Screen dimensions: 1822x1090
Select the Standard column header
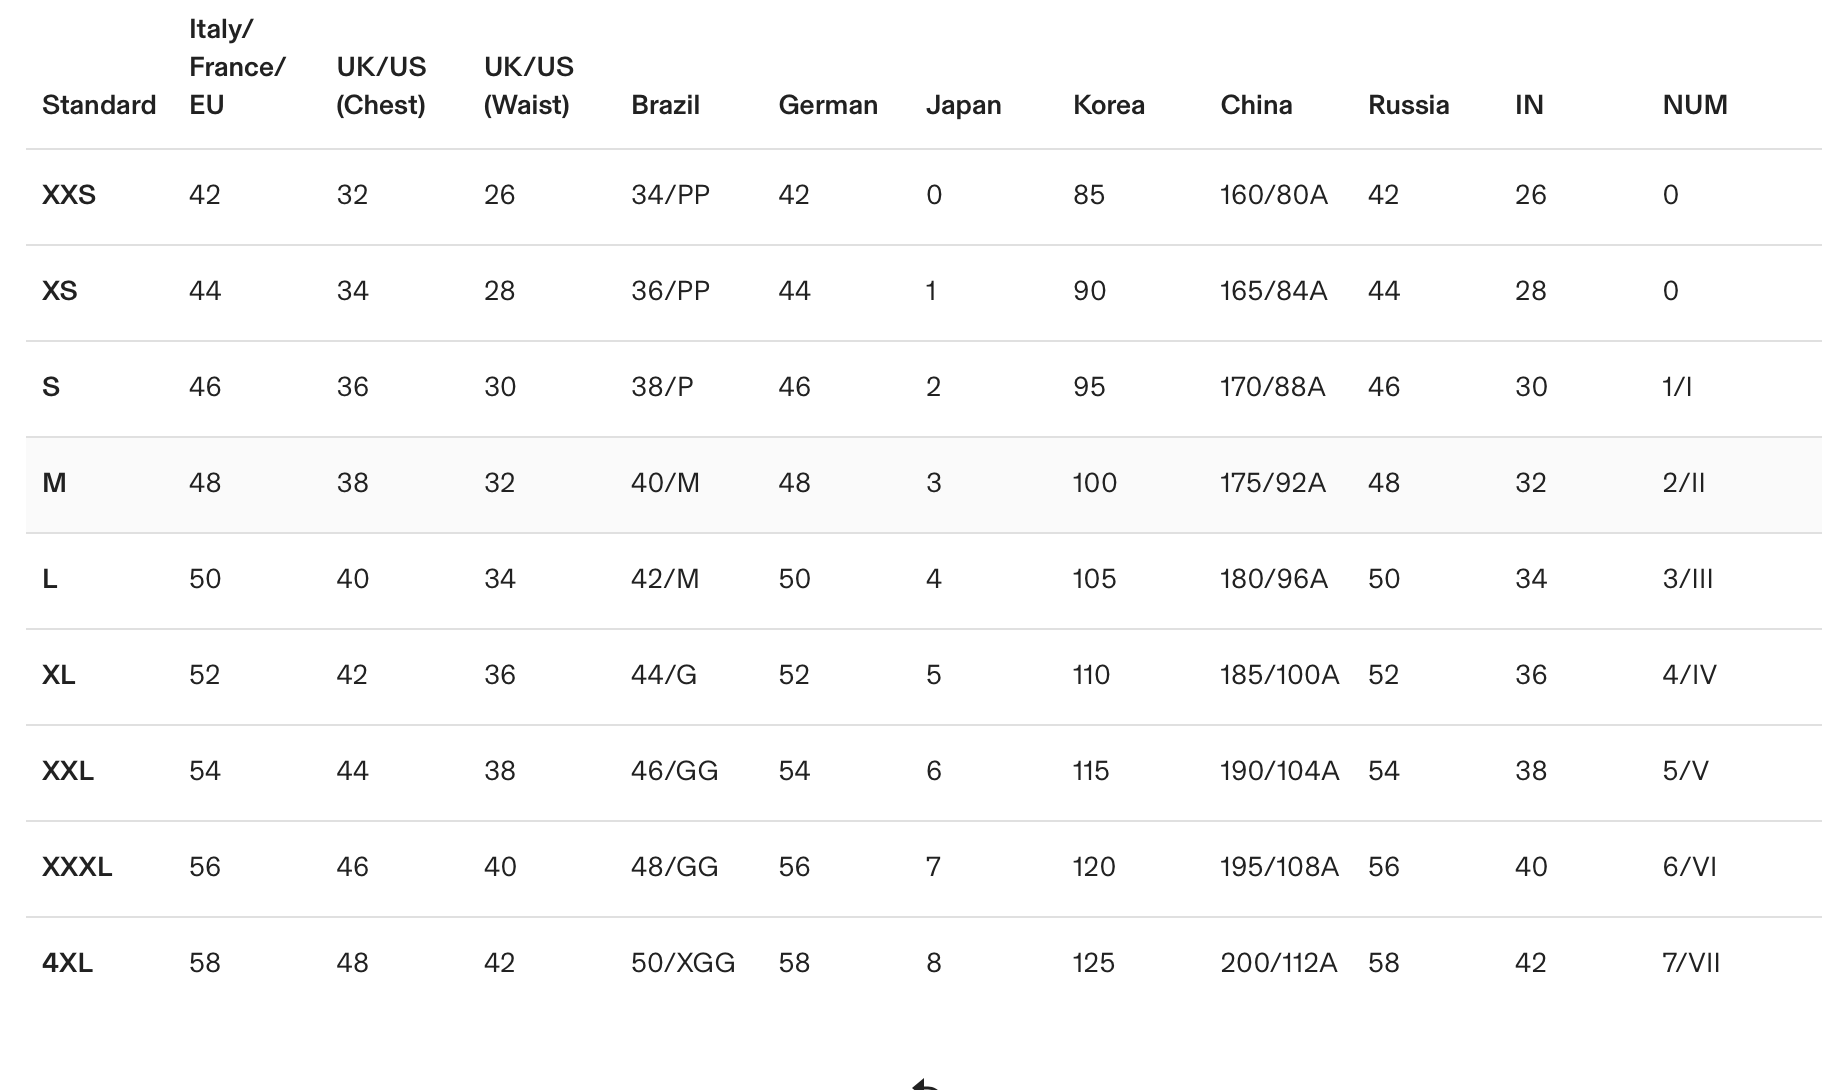(x=99, y=105)
